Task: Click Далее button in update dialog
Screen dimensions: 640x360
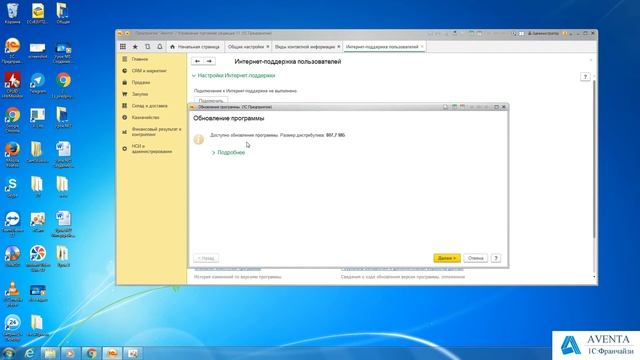Action: 447,258
